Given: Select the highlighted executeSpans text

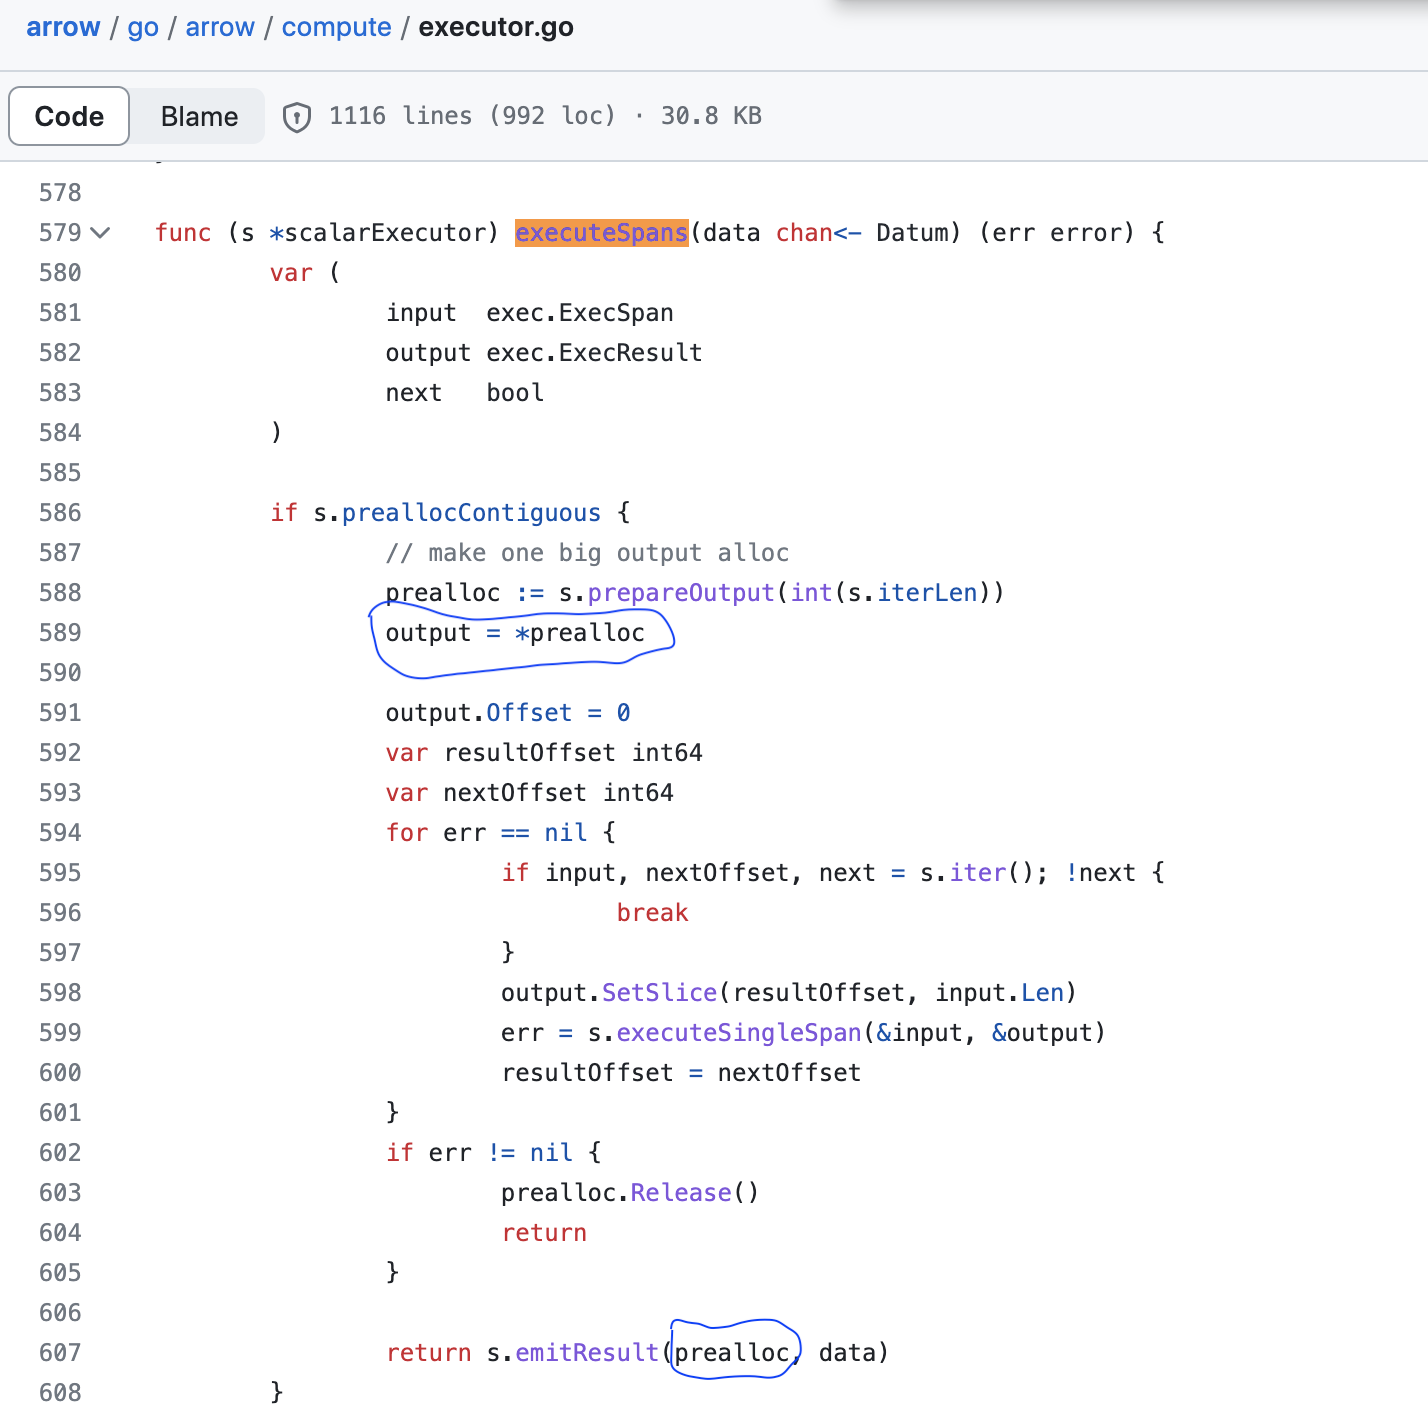Looking at the screenshot, I should [601, 232].
